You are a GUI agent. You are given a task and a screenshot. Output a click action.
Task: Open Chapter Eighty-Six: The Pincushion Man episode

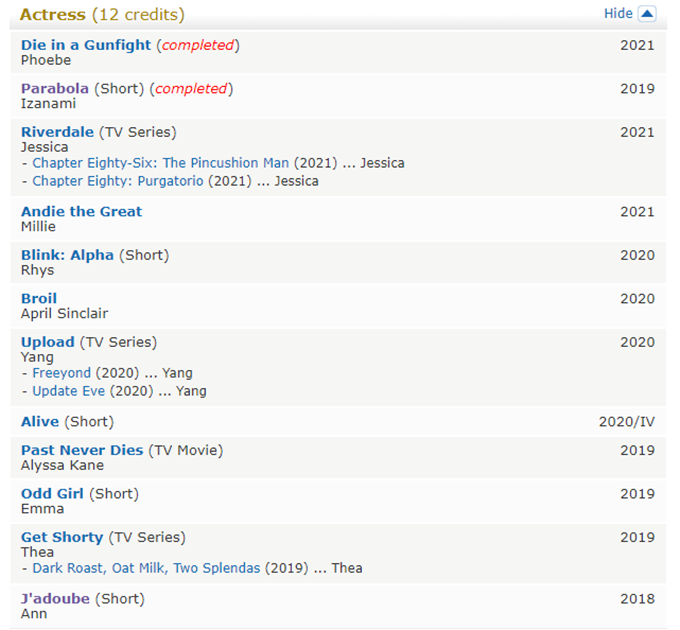pyautogui.click(x=160, y=163)
